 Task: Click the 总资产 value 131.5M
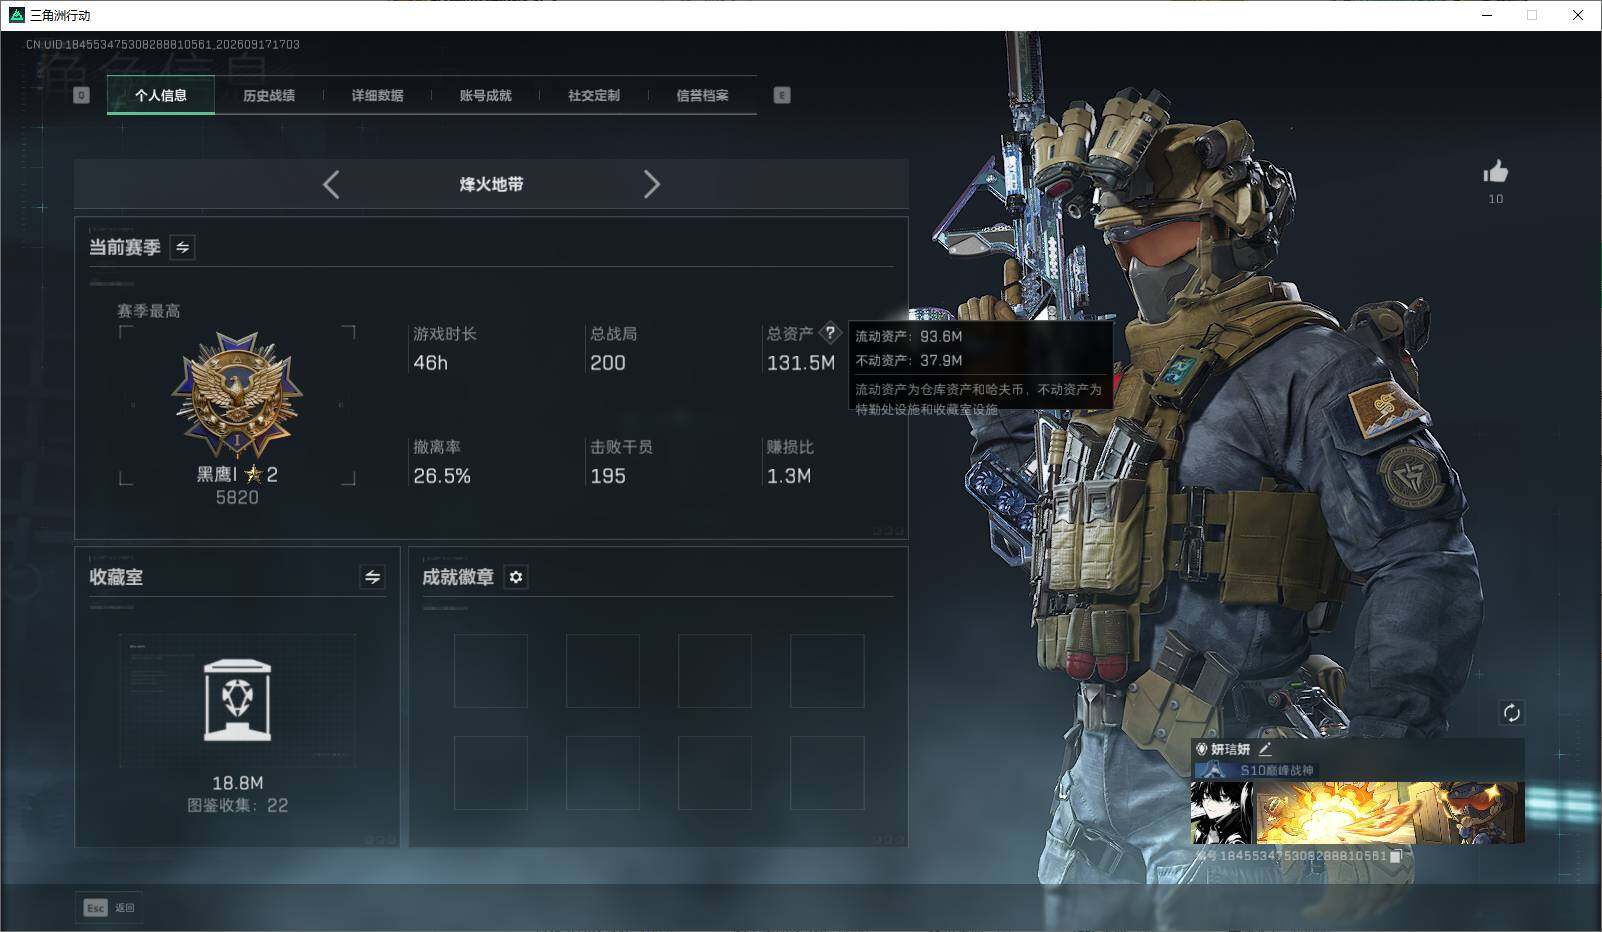click(x=801, y=363)
